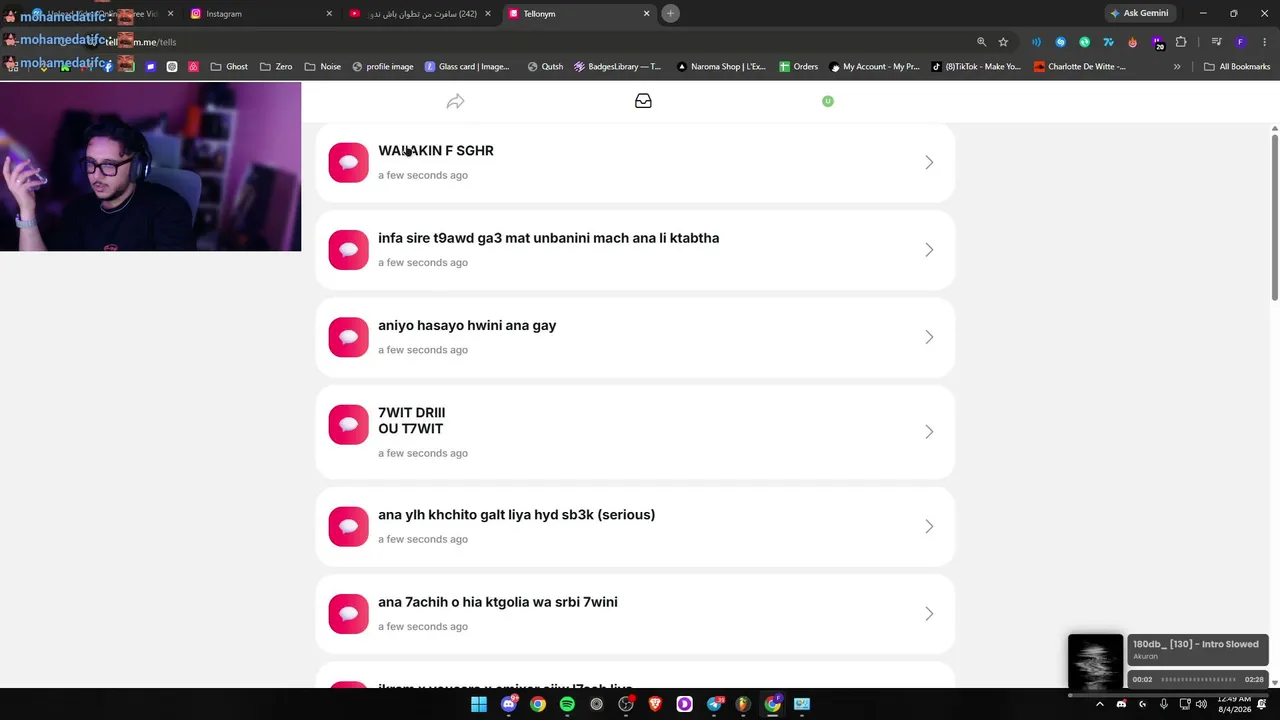Open a new browser tab with plus button
This screenshot has width=1280, height=720.
click(671, 14)
